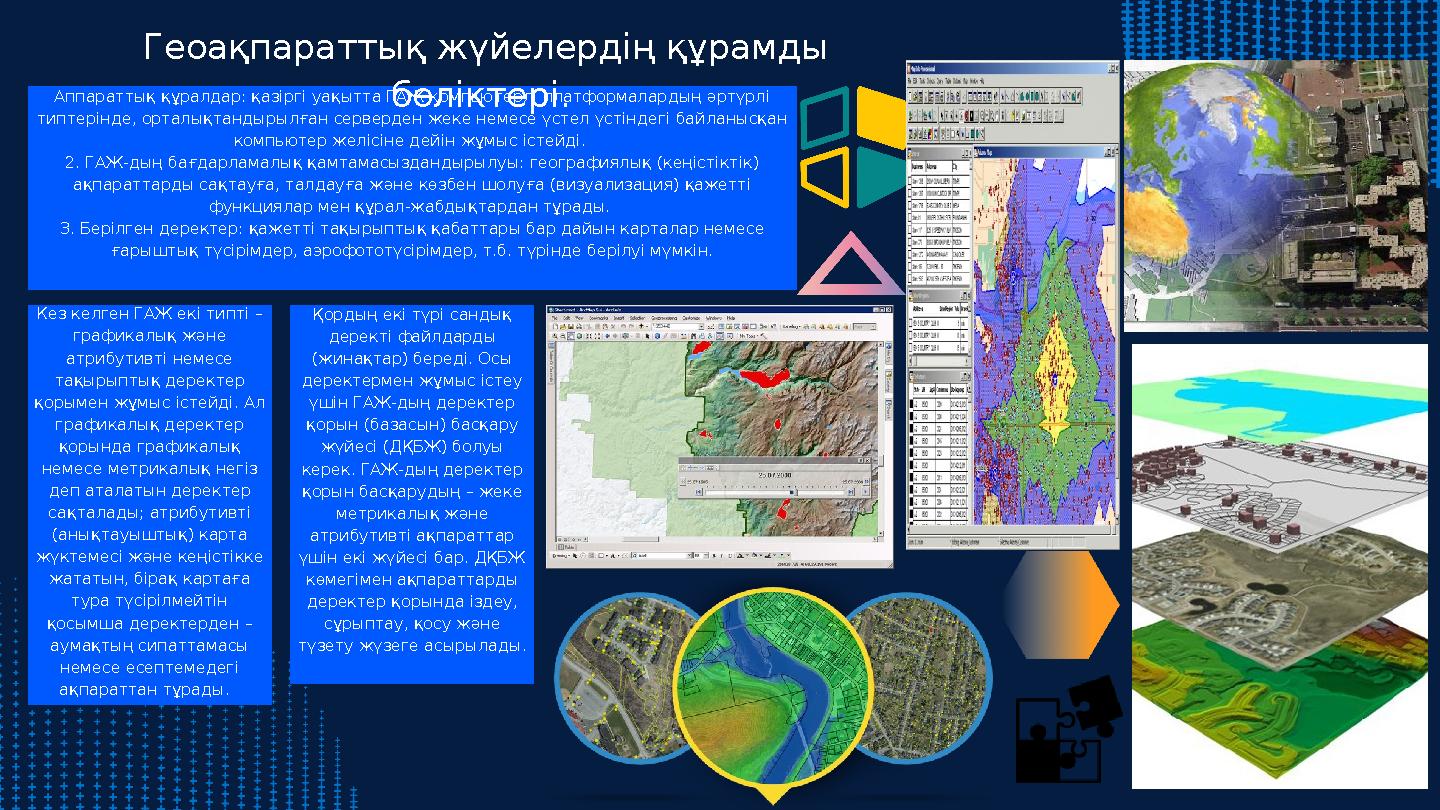Image resolution: width=1440 pixels, height=810 pixels.
Task: Select ArcMap's Identify tool
Action: 657,336
